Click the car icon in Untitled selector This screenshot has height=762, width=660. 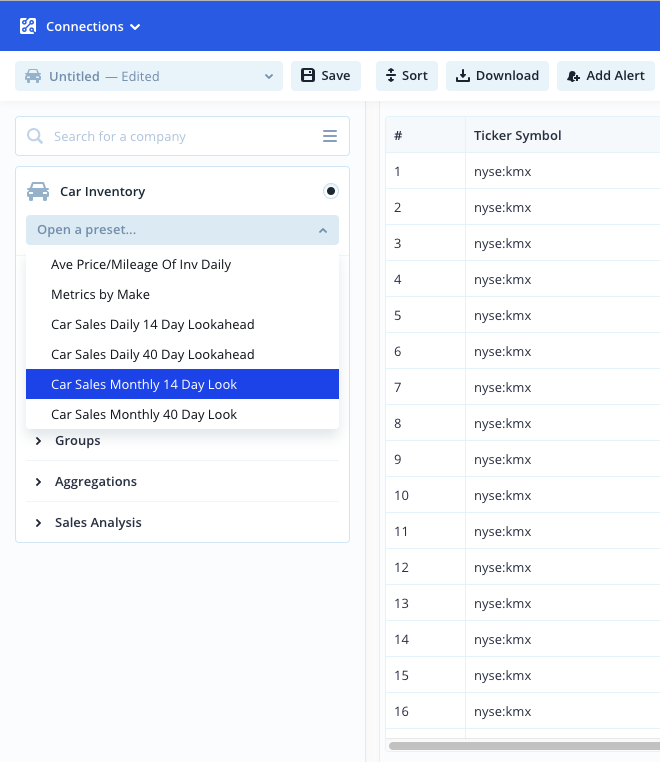33,76
